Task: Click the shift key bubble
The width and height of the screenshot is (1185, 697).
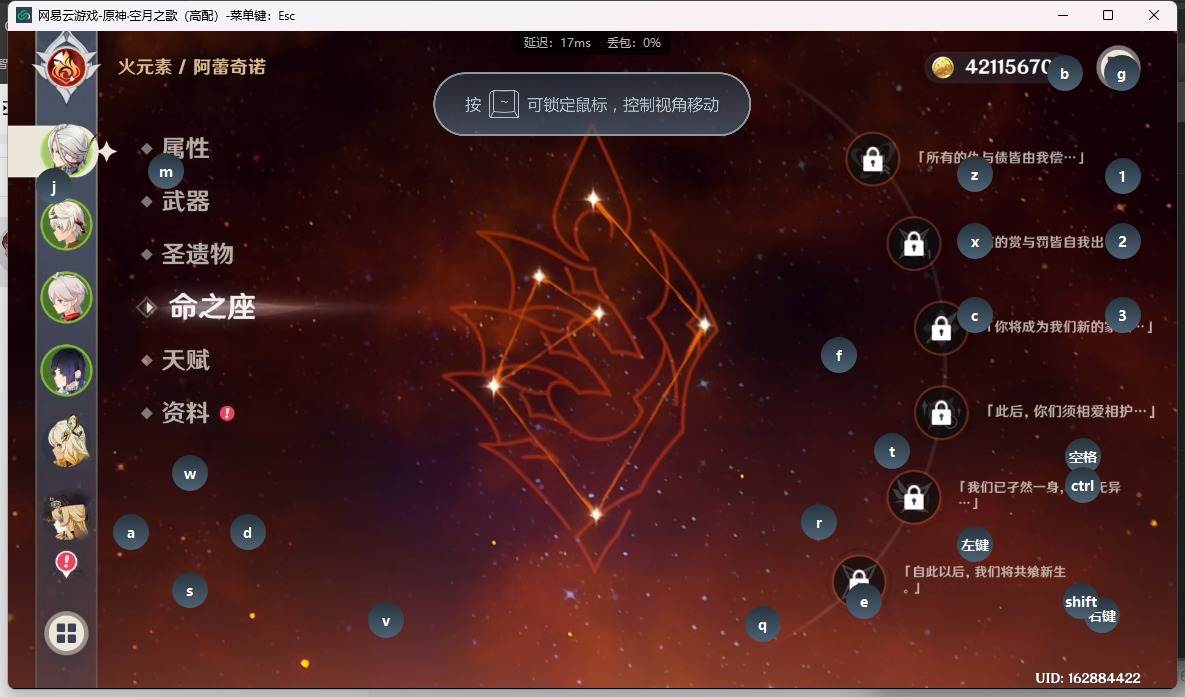Action: [x=1081, y=602]
